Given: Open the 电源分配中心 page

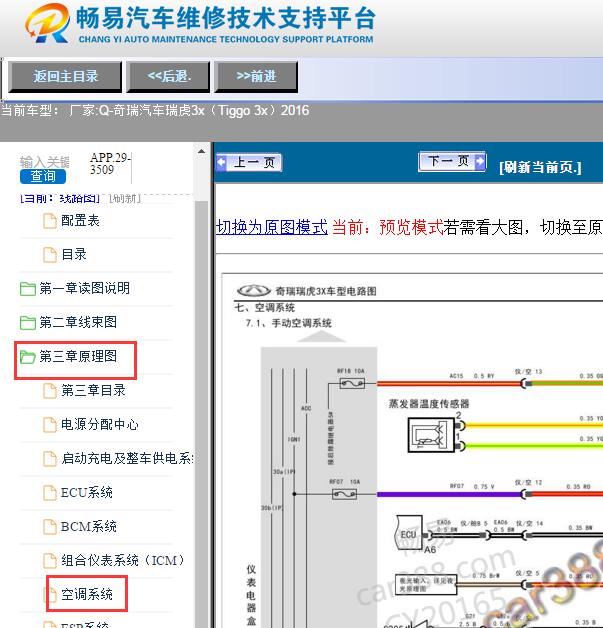Looking at the screenshot, I should pos(100,424).
